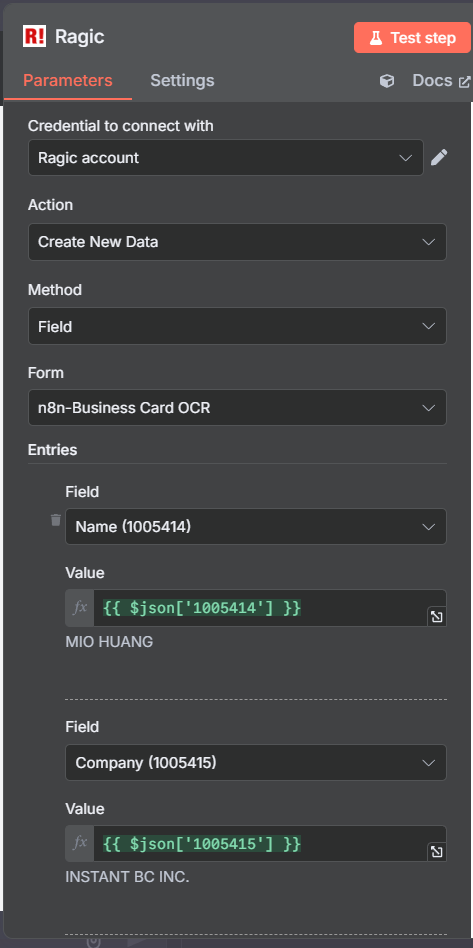Click the fx icon of Name value
Viewport: 473px width, 948px height.
(x=80, y=608)
